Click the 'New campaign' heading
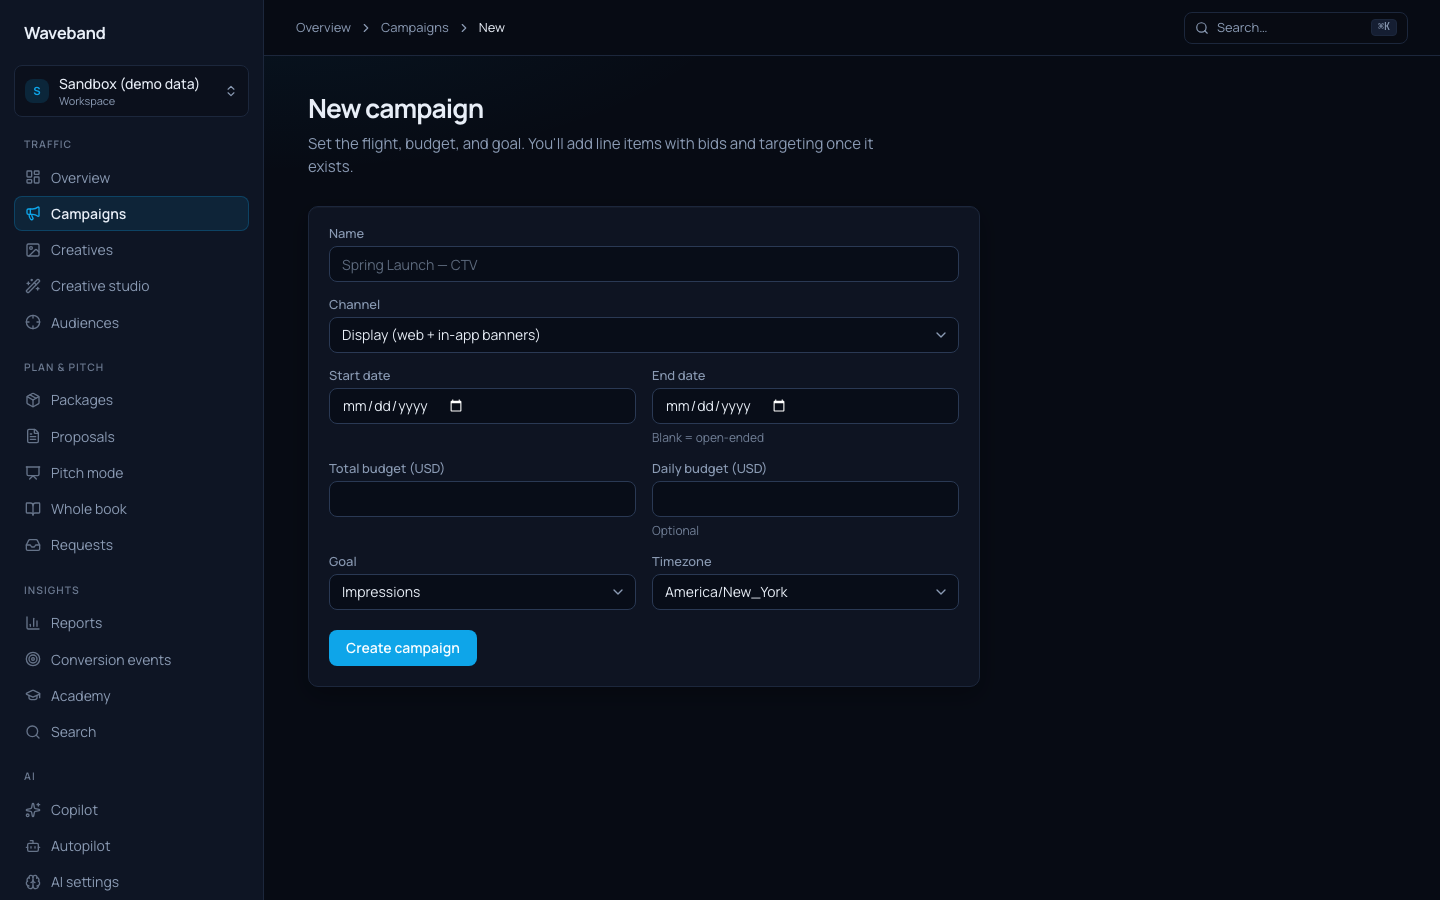 396,108
